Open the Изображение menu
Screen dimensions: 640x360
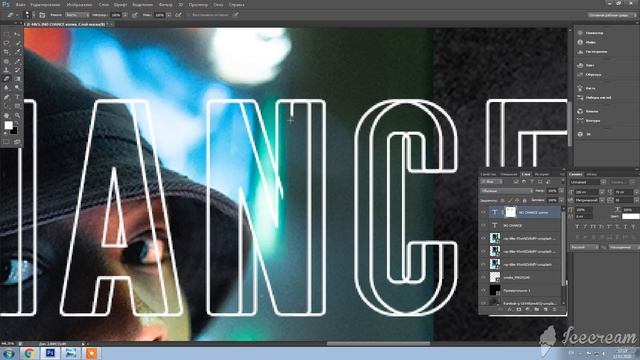tap(80, 4)
